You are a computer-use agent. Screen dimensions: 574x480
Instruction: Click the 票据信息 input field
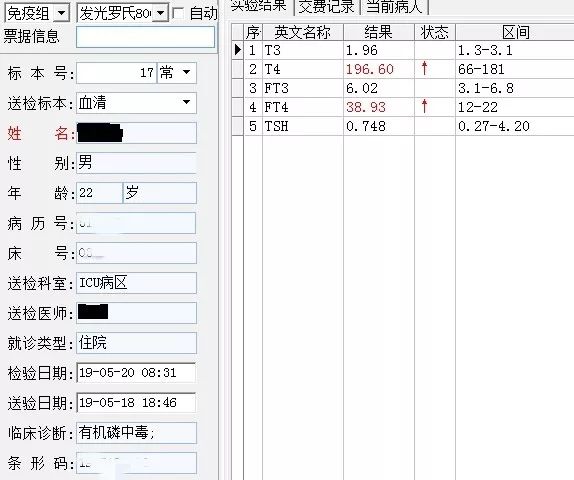[145, 37]
